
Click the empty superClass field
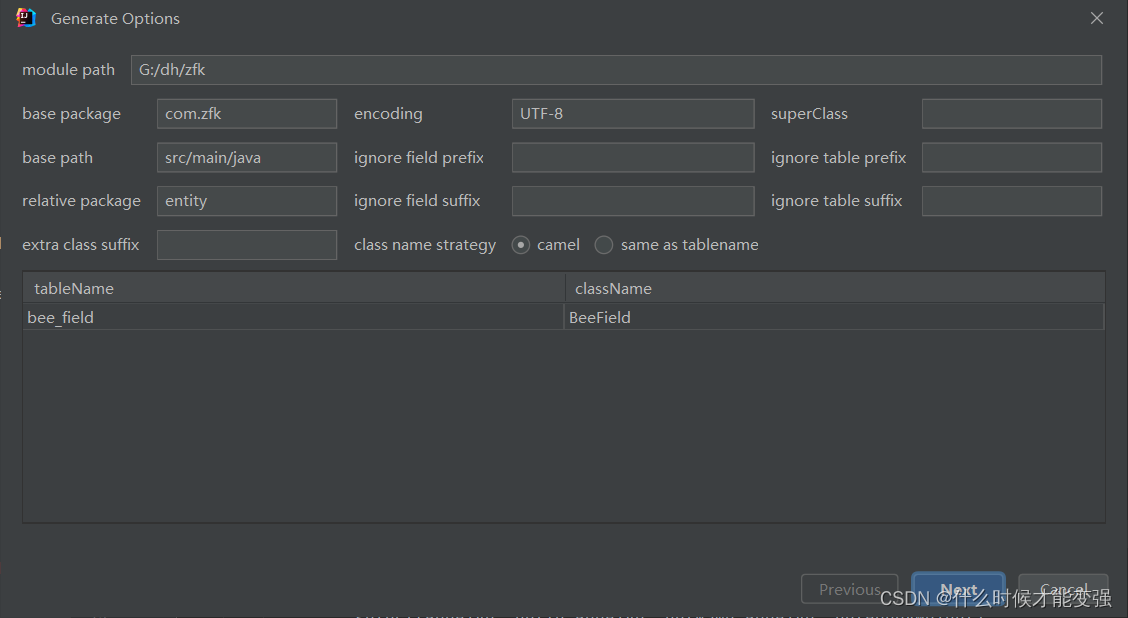[x=1010, y=113]
